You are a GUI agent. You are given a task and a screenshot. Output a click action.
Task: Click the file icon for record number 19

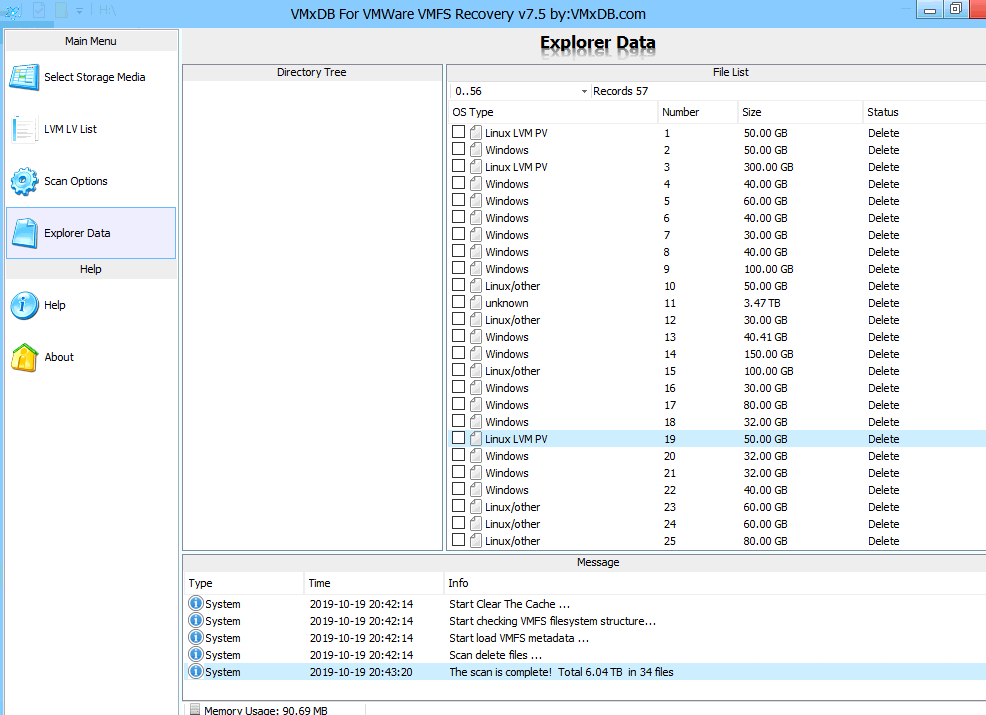pos(475,438)
